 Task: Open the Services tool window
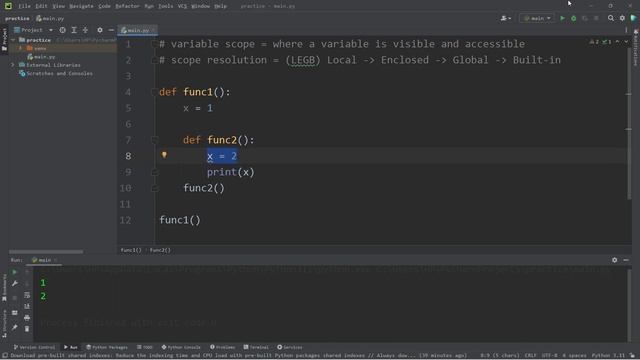[290, 347]
